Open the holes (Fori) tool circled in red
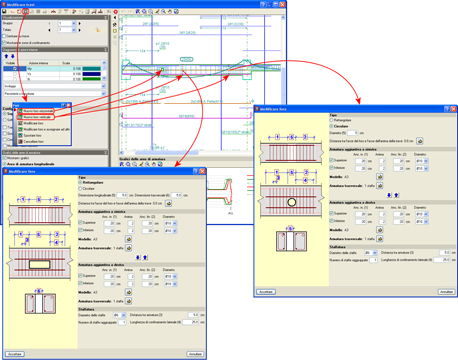 click(25, 11)
